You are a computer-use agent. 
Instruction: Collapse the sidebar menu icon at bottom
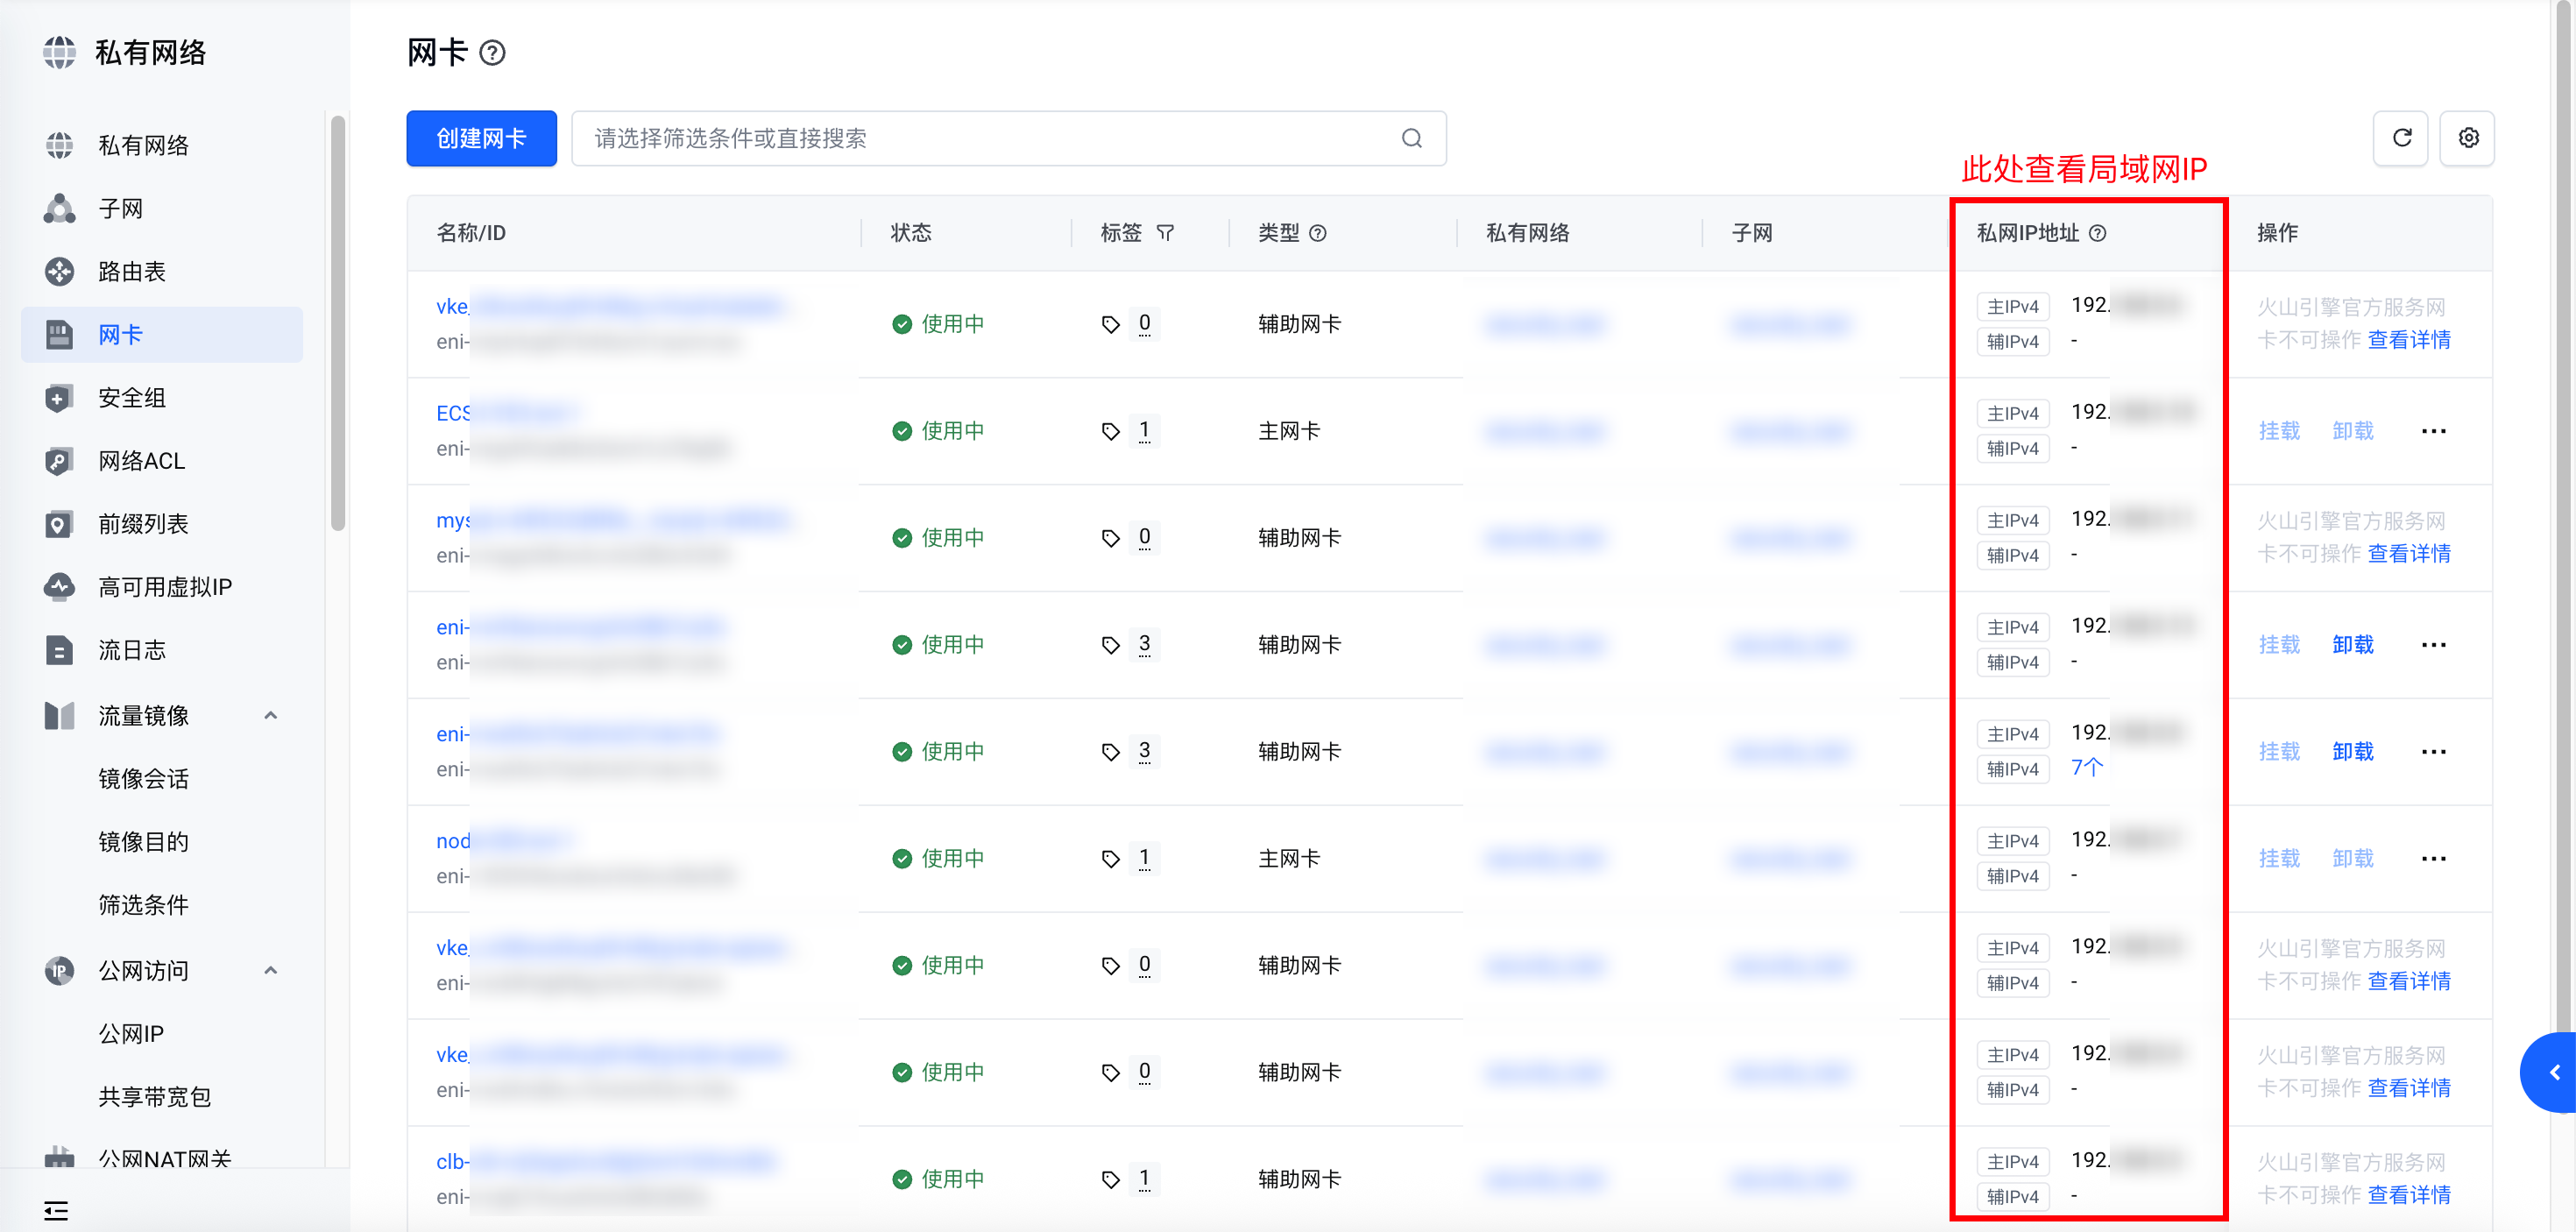tap(57, 1210)
